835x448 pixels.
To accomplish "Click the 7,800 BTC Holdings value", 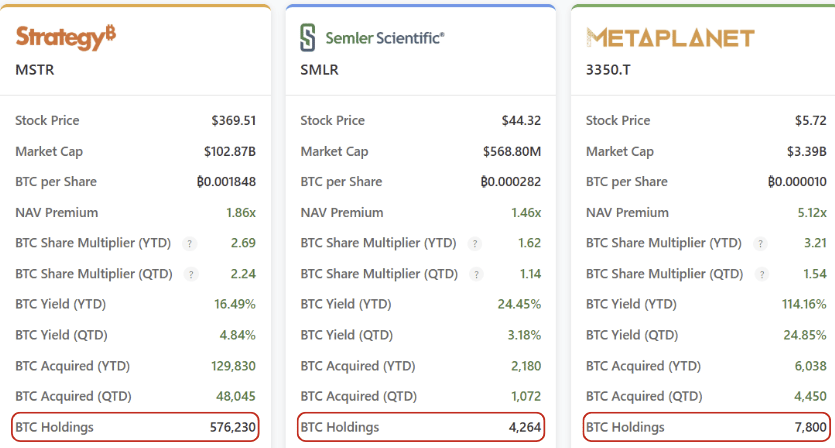I will [808, 427].
